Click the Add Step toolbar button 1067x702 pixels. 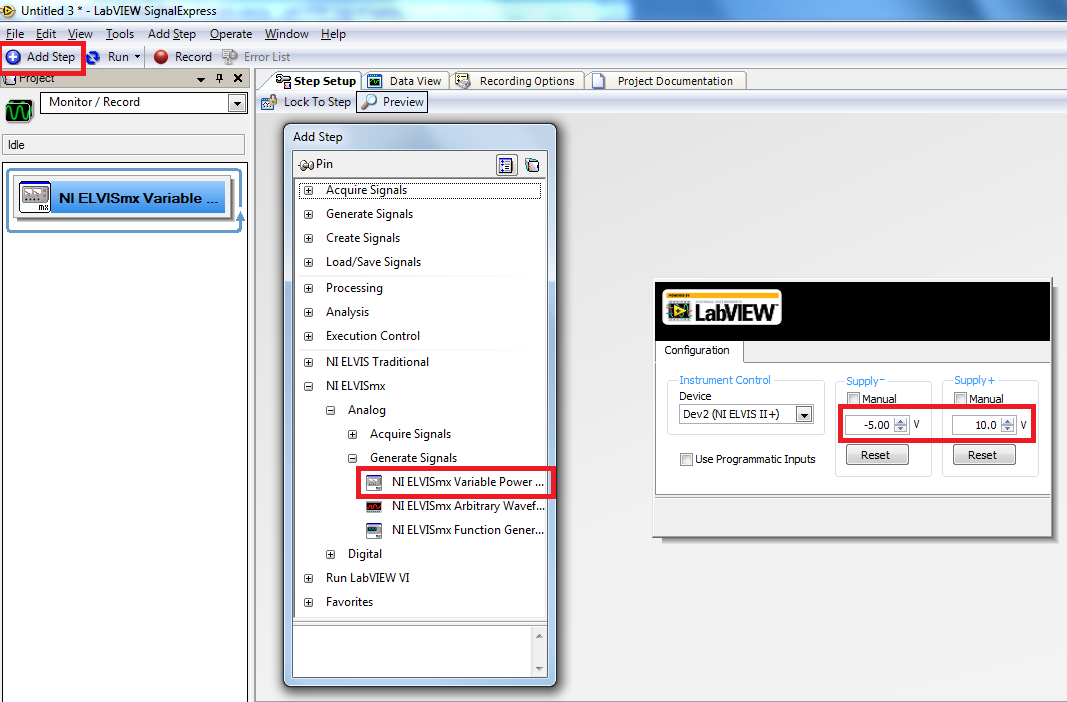(41, 57)
